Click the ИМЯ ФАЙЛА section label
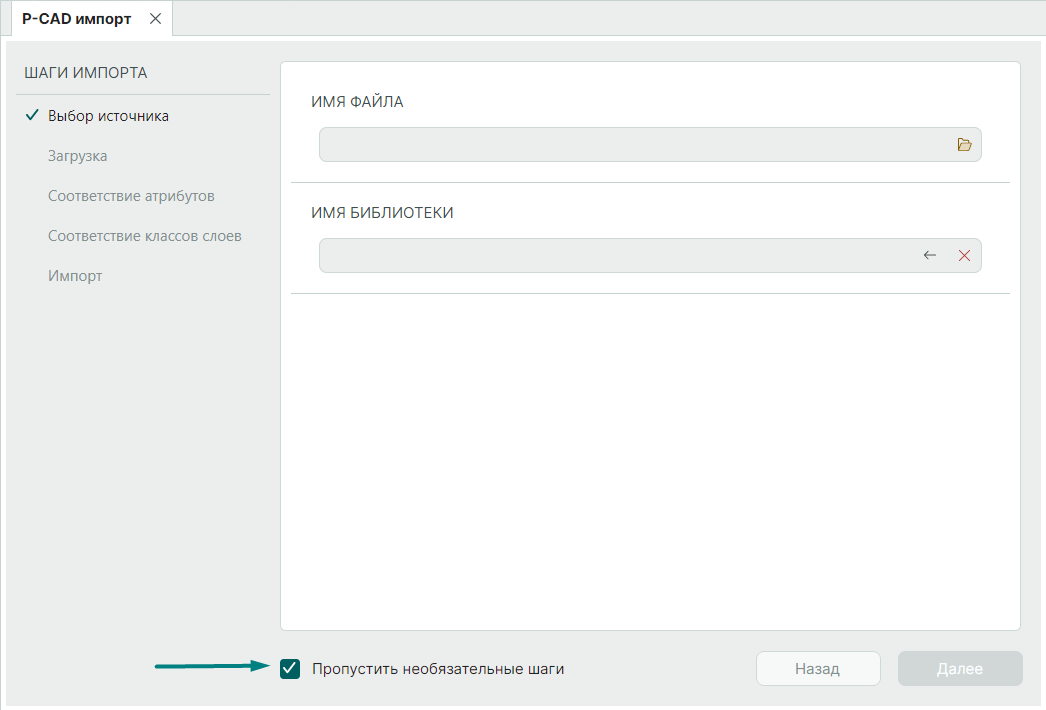The height and width of the screenshot is (710, 1046). click(358, 102)
